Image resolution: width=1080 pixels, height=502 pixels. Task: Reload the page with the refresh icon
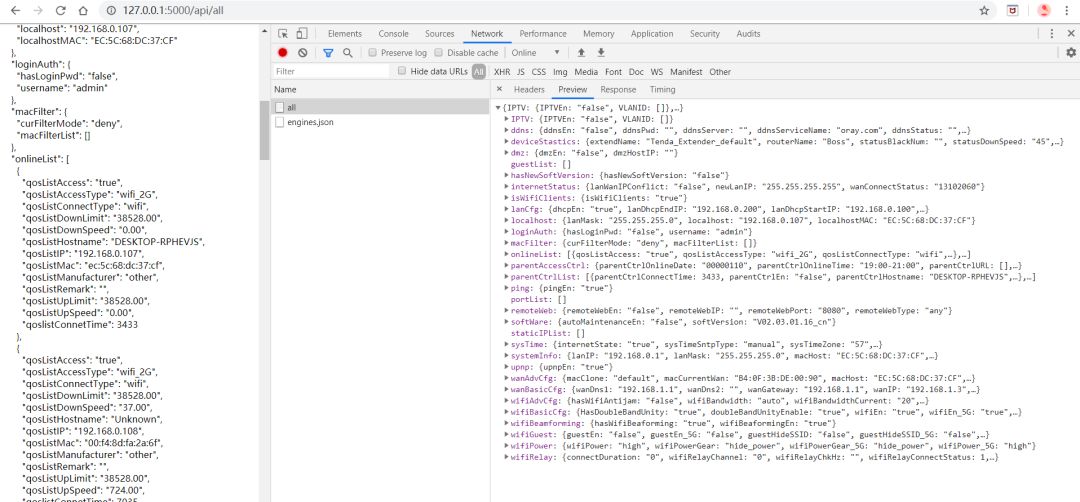click(60, 11)
